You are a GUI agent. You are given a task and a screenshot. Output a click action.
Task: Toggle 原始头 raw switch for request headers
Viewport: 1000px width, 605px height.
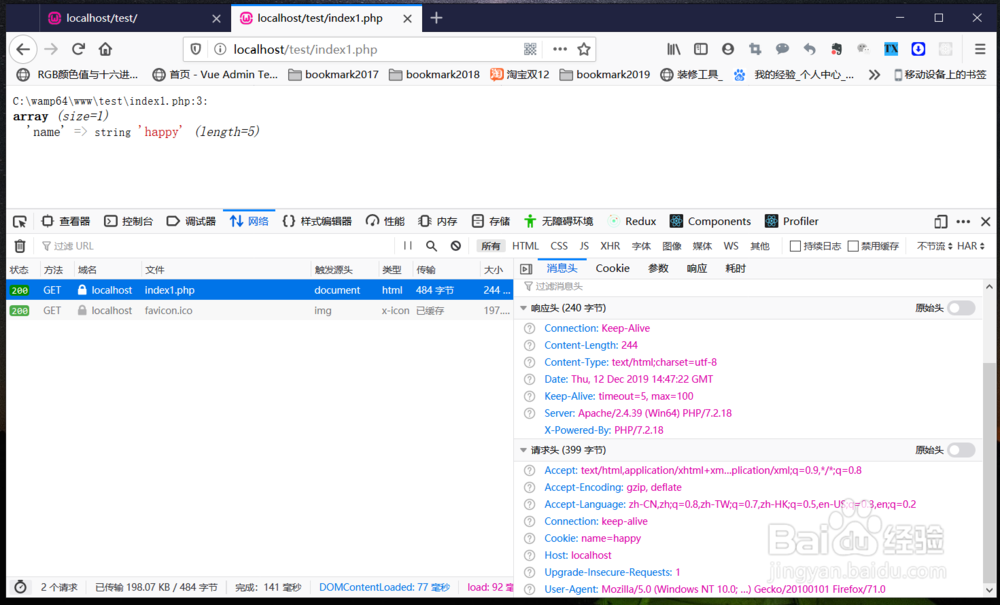tap(961, 450)
